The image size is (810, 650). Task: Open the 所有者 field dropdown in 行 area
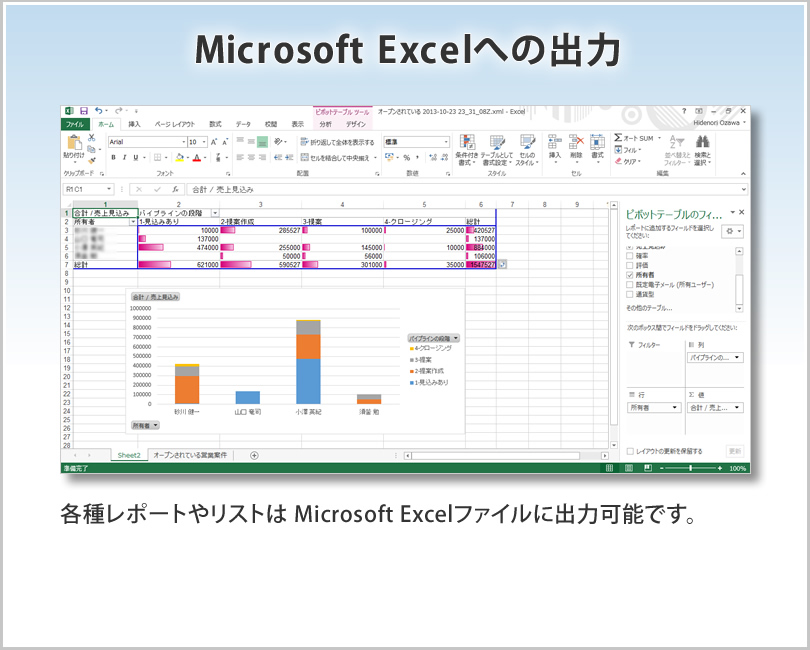675,408
